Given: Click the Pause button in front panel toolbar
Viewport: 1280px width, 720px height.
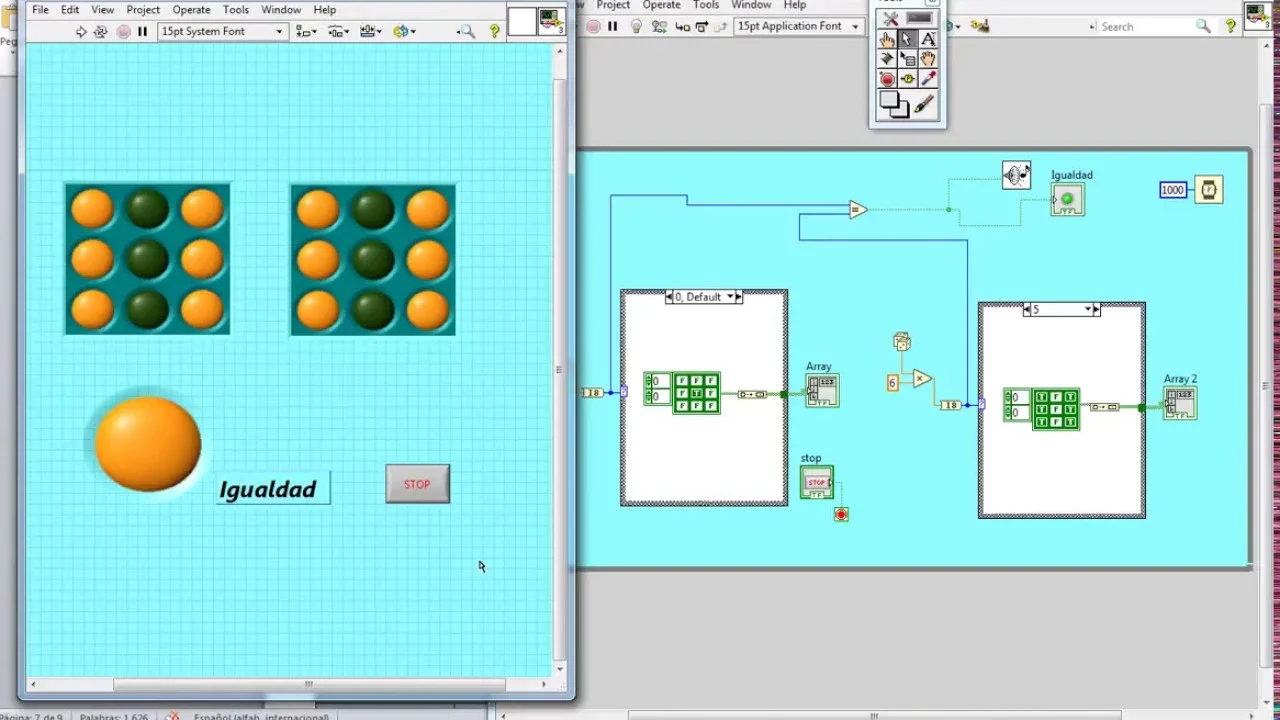Looking at the screenshot, I should [x=142, y=32].
